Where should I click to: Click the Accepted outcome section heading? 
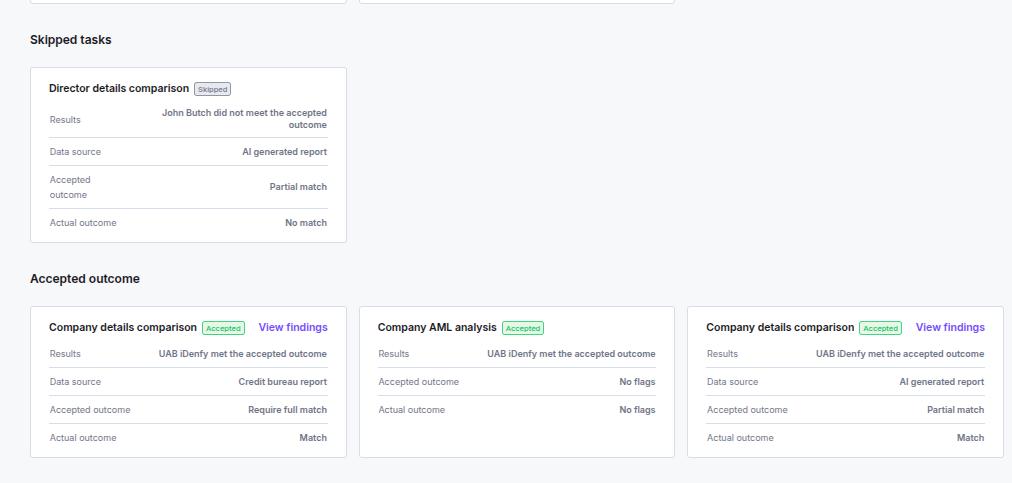85,279
